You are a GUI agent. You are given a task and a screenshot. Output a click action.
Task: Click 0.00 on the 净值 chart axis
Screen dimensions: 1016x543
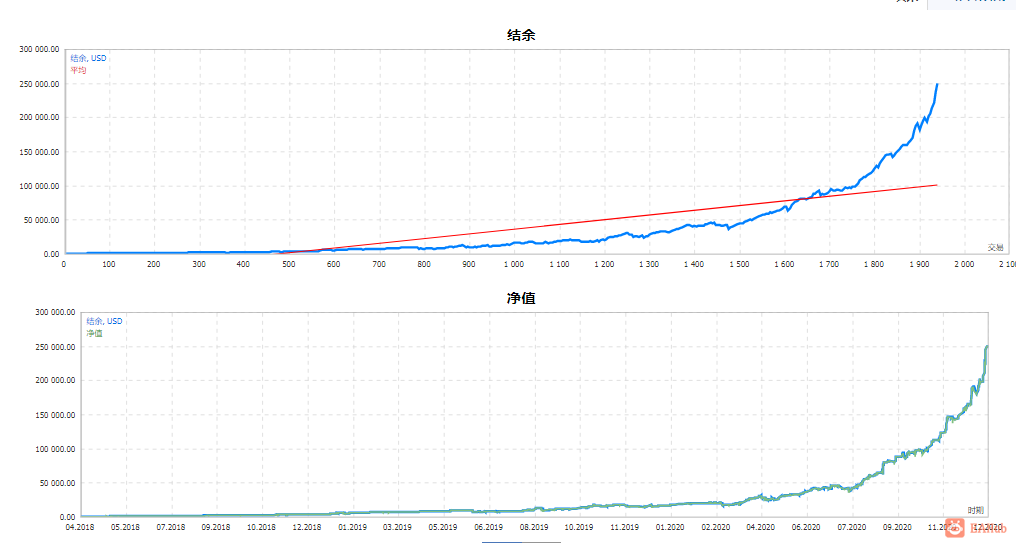[67, 517]
